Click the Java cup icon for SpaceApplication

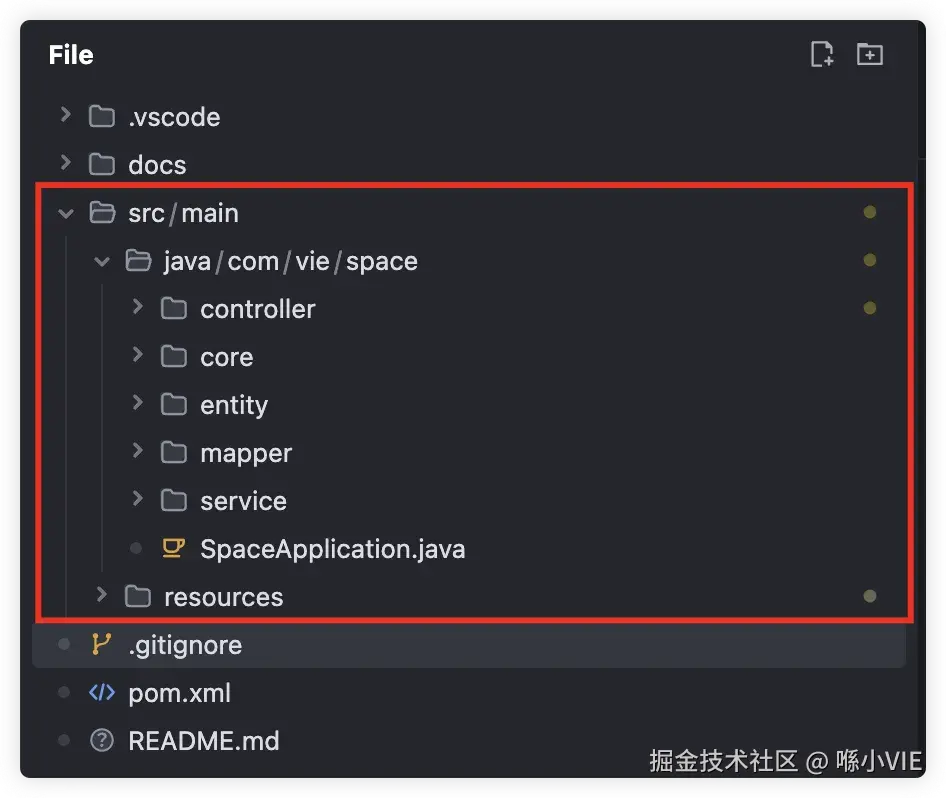pos(174,549)
